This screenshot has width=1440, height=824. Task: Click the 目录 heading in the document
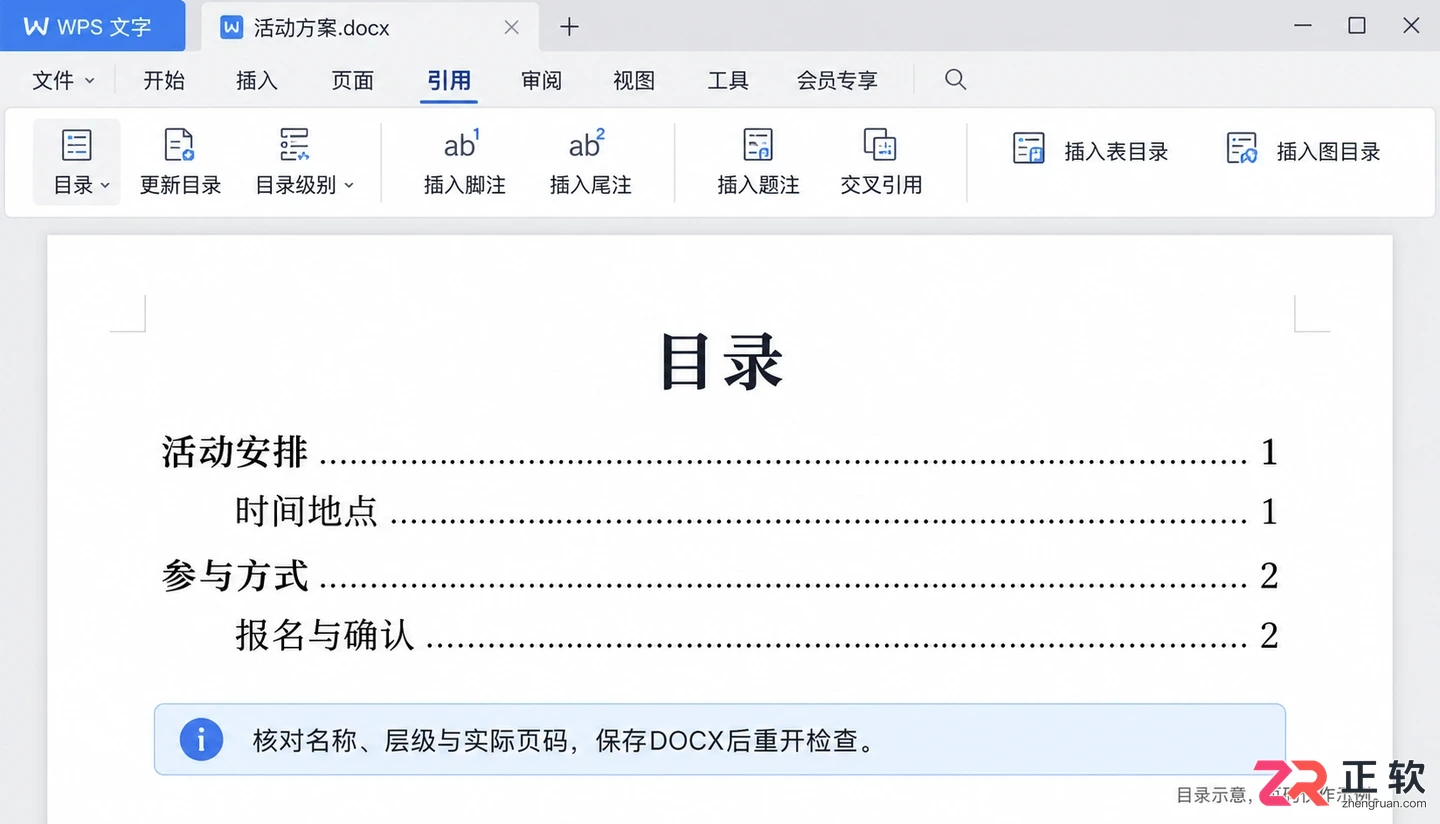(721, 361)
